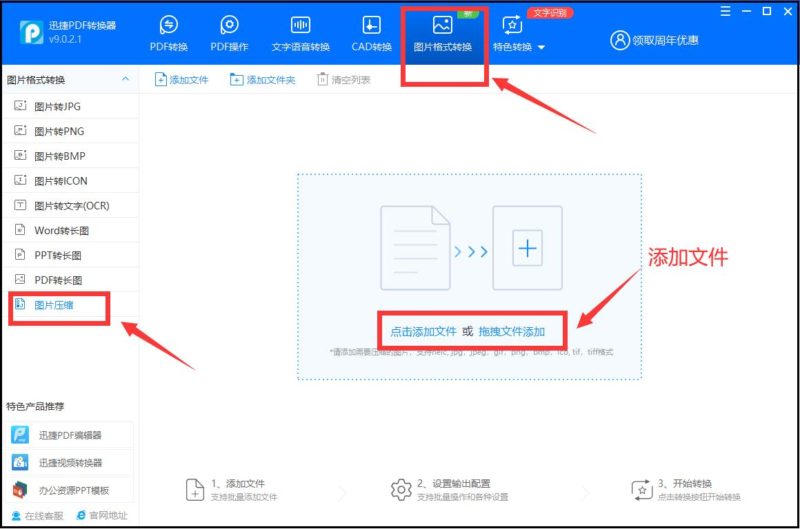This screenshot has width=800, height=529.
Task: Open 文字语音转换 from top toolbar
Action: [x=300, y=33]
